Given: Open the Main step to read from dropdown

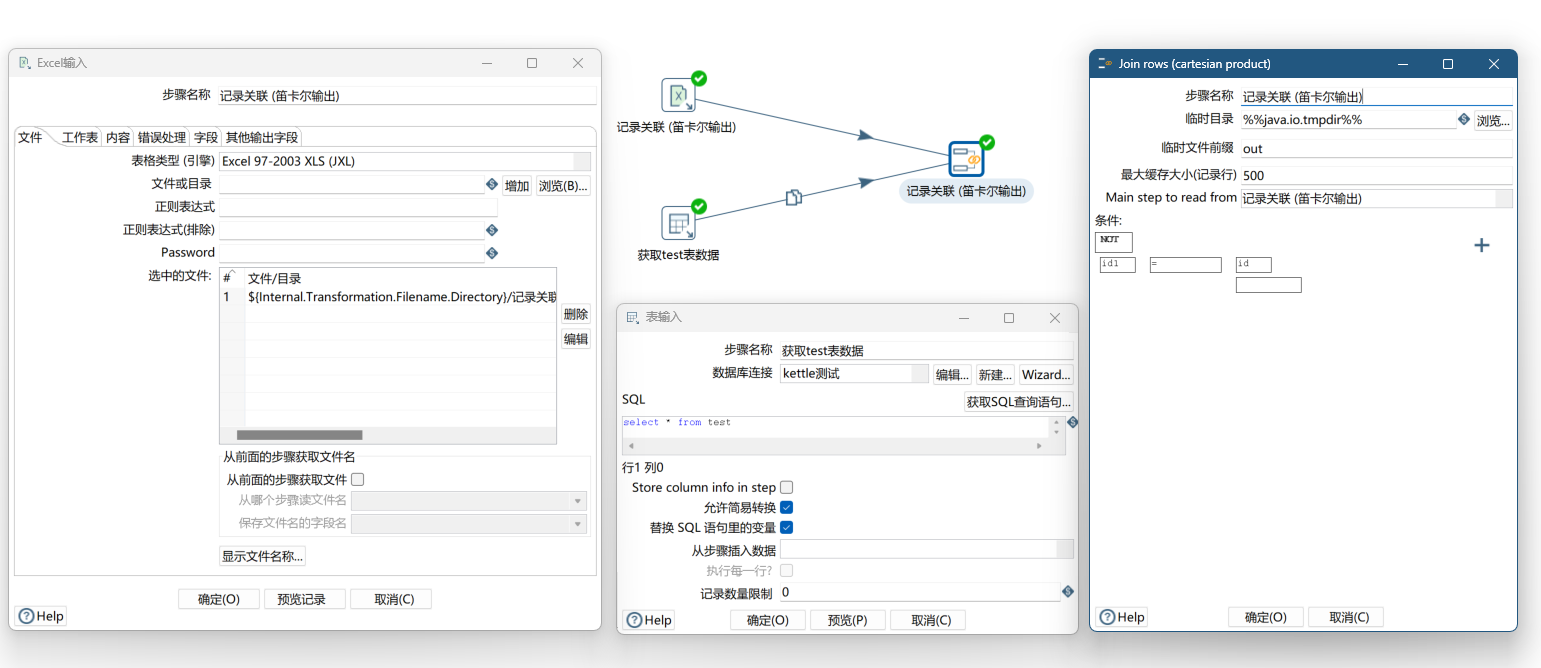Looking at the screenshot, I should (1503, 198).
